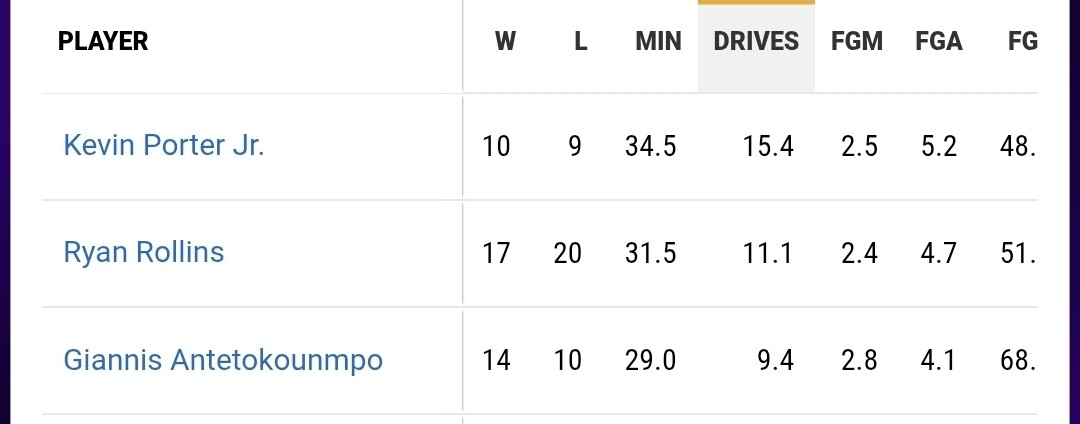
Task: Click Giannis FGM cell showing 2.8
Action: pos(860,360)
